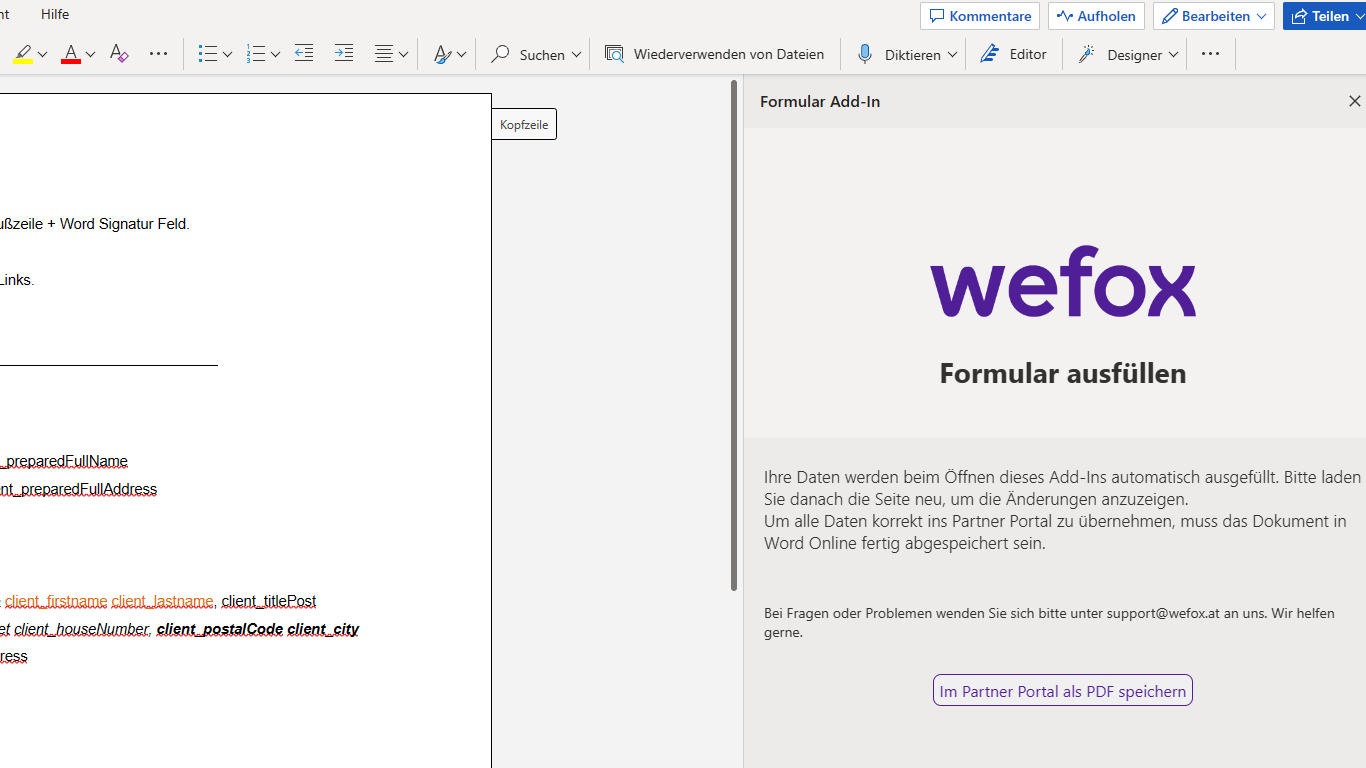Click client_firstname placeholder text
The image size is (1366, 768).
pos(56,601)
